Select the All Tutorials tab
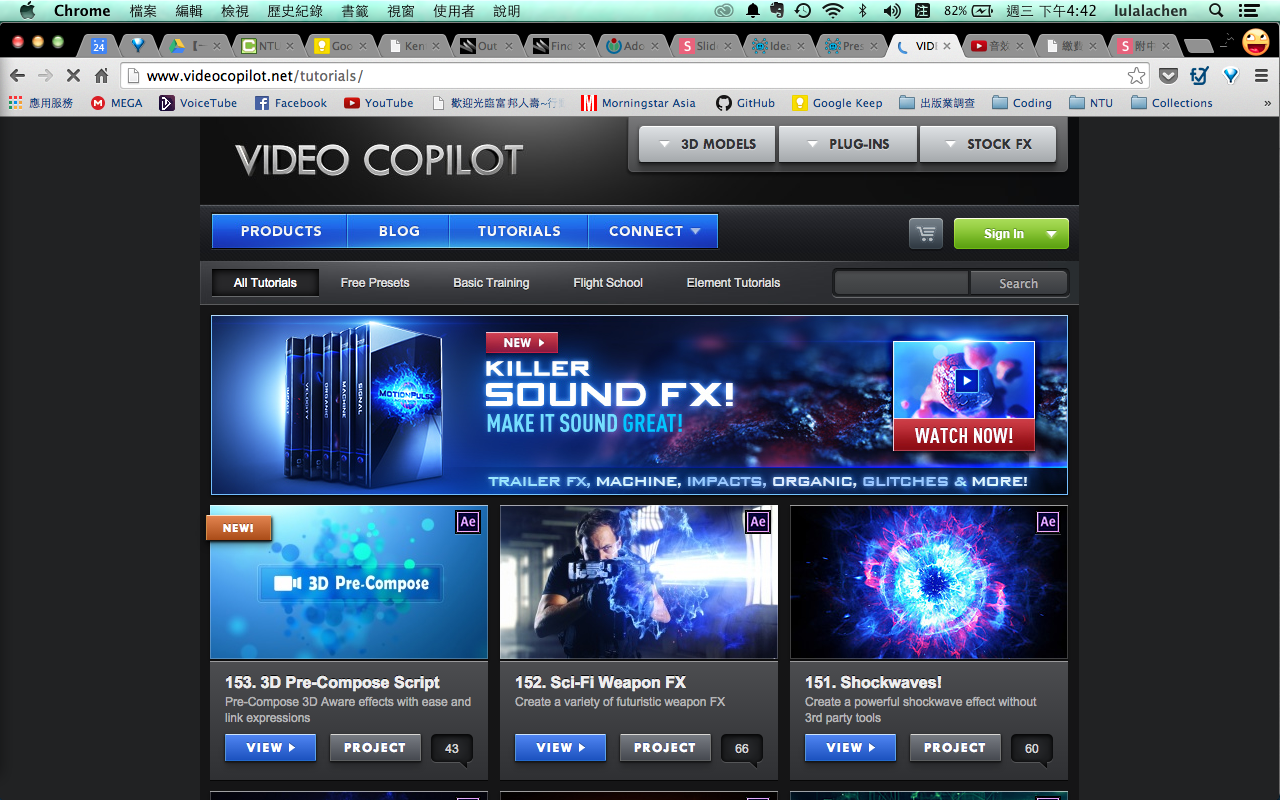1280x800 pixels. coord(265,283)
